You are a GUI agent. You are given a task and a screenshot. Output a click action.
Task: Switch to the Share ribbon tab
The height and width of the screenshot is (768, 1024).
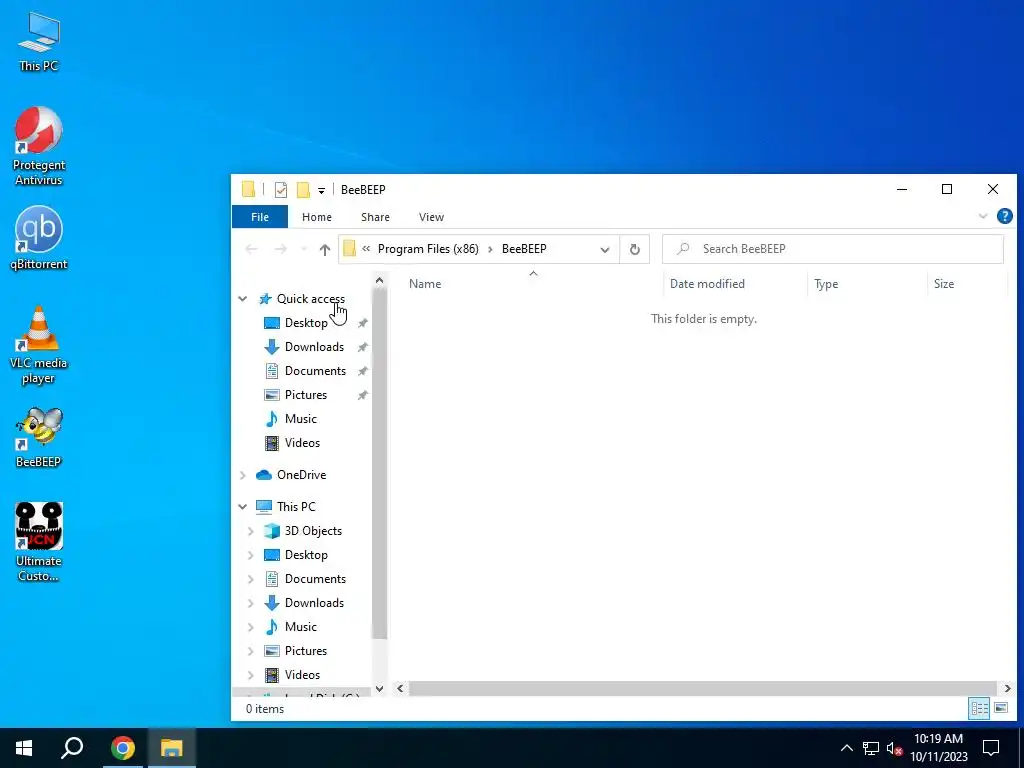tap(375, 217)
